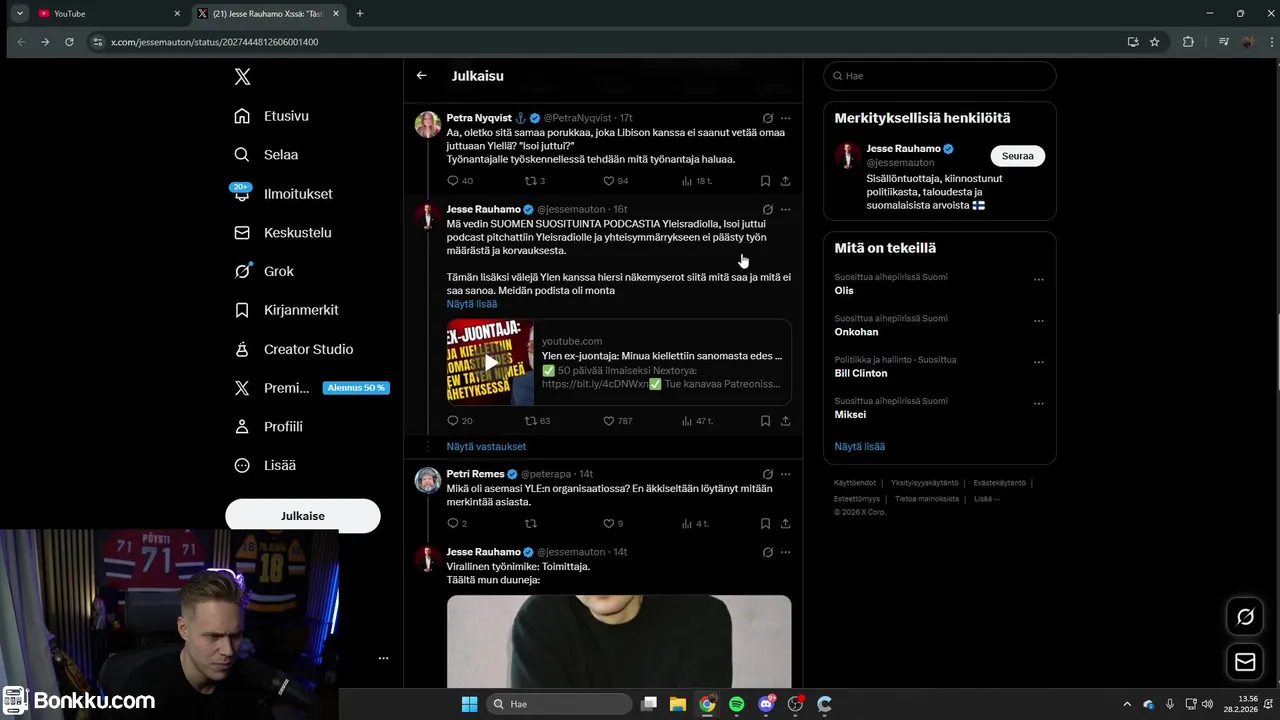The image size is (1280, 720).
Task: Show replies with Näytä vastaukset
Action: 486,447
